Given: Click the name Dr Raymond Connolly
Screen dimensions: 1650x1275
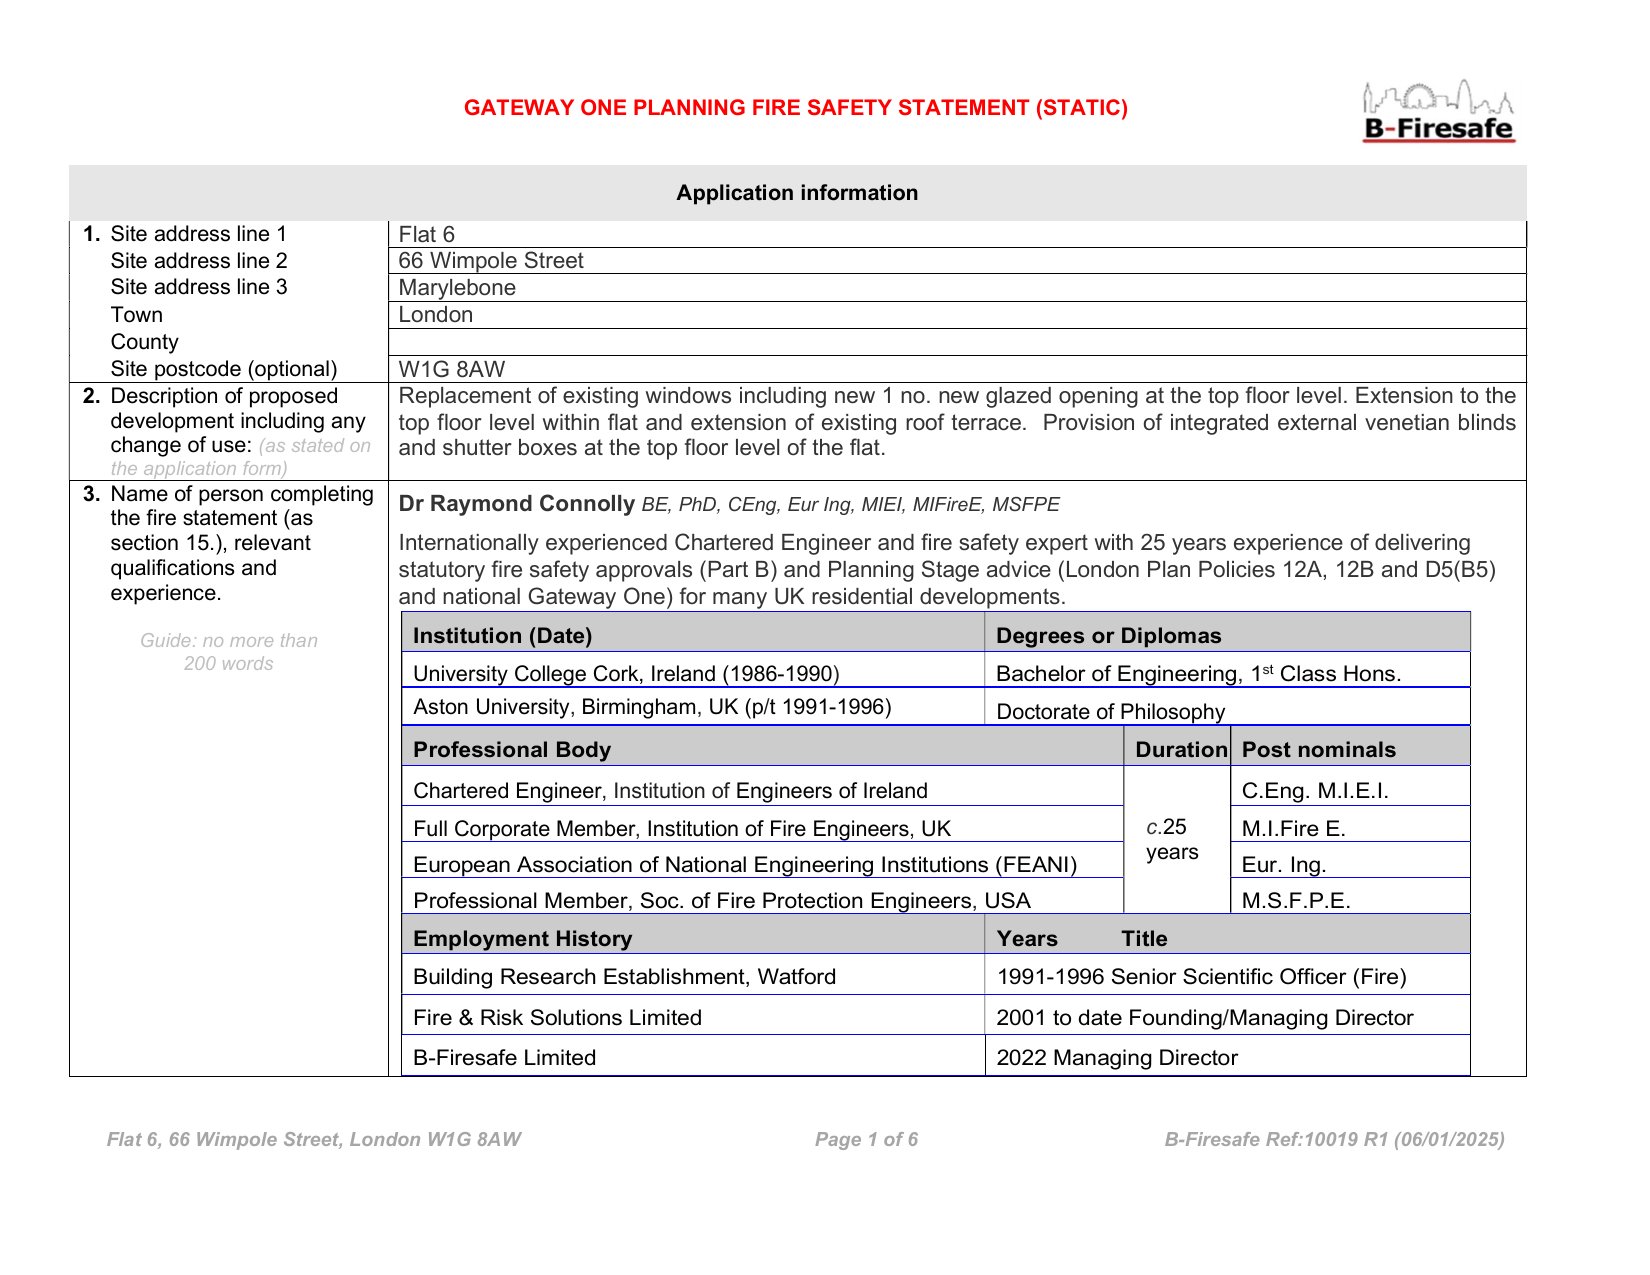Looking at the screenshot, I should click(x=517, y=504).
